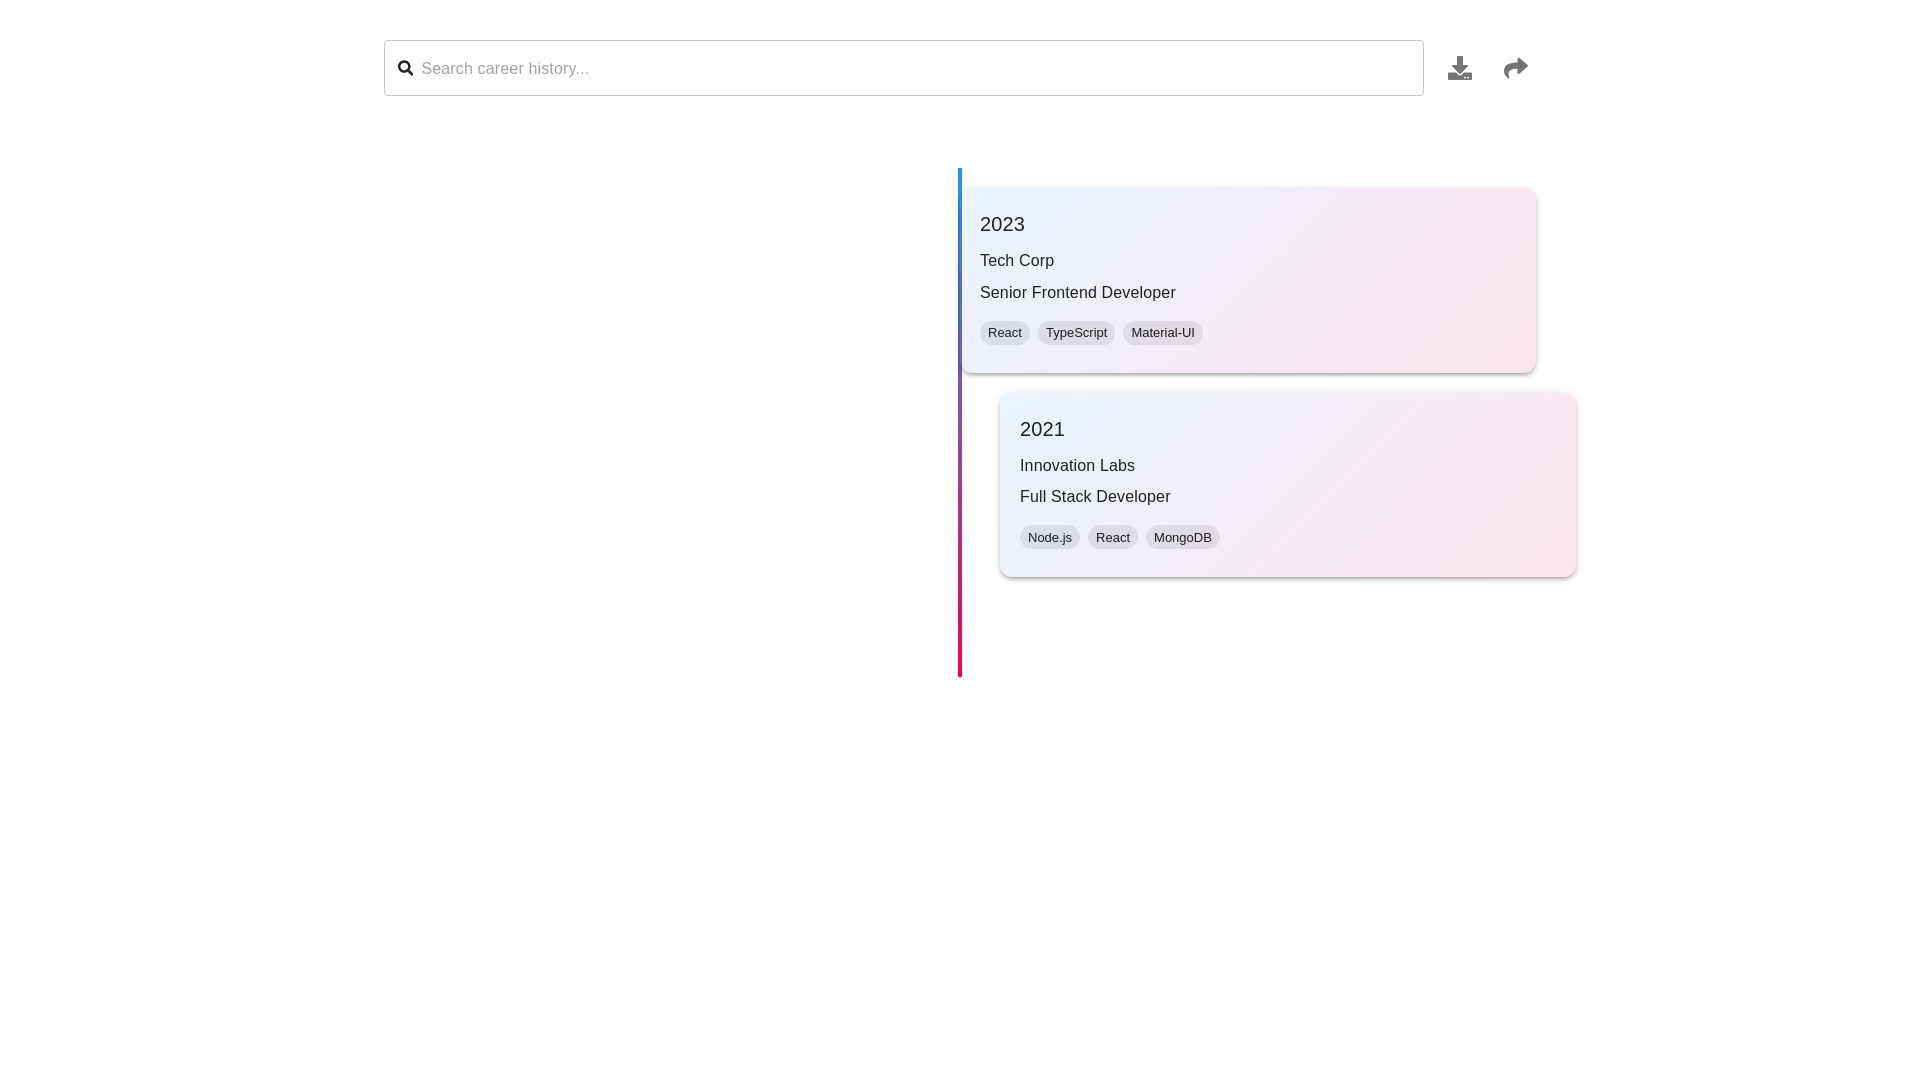Screen dimensions: 1920x1080
Task: Select the Node.js chip on the 2021 card
Action: [1049, 537]
